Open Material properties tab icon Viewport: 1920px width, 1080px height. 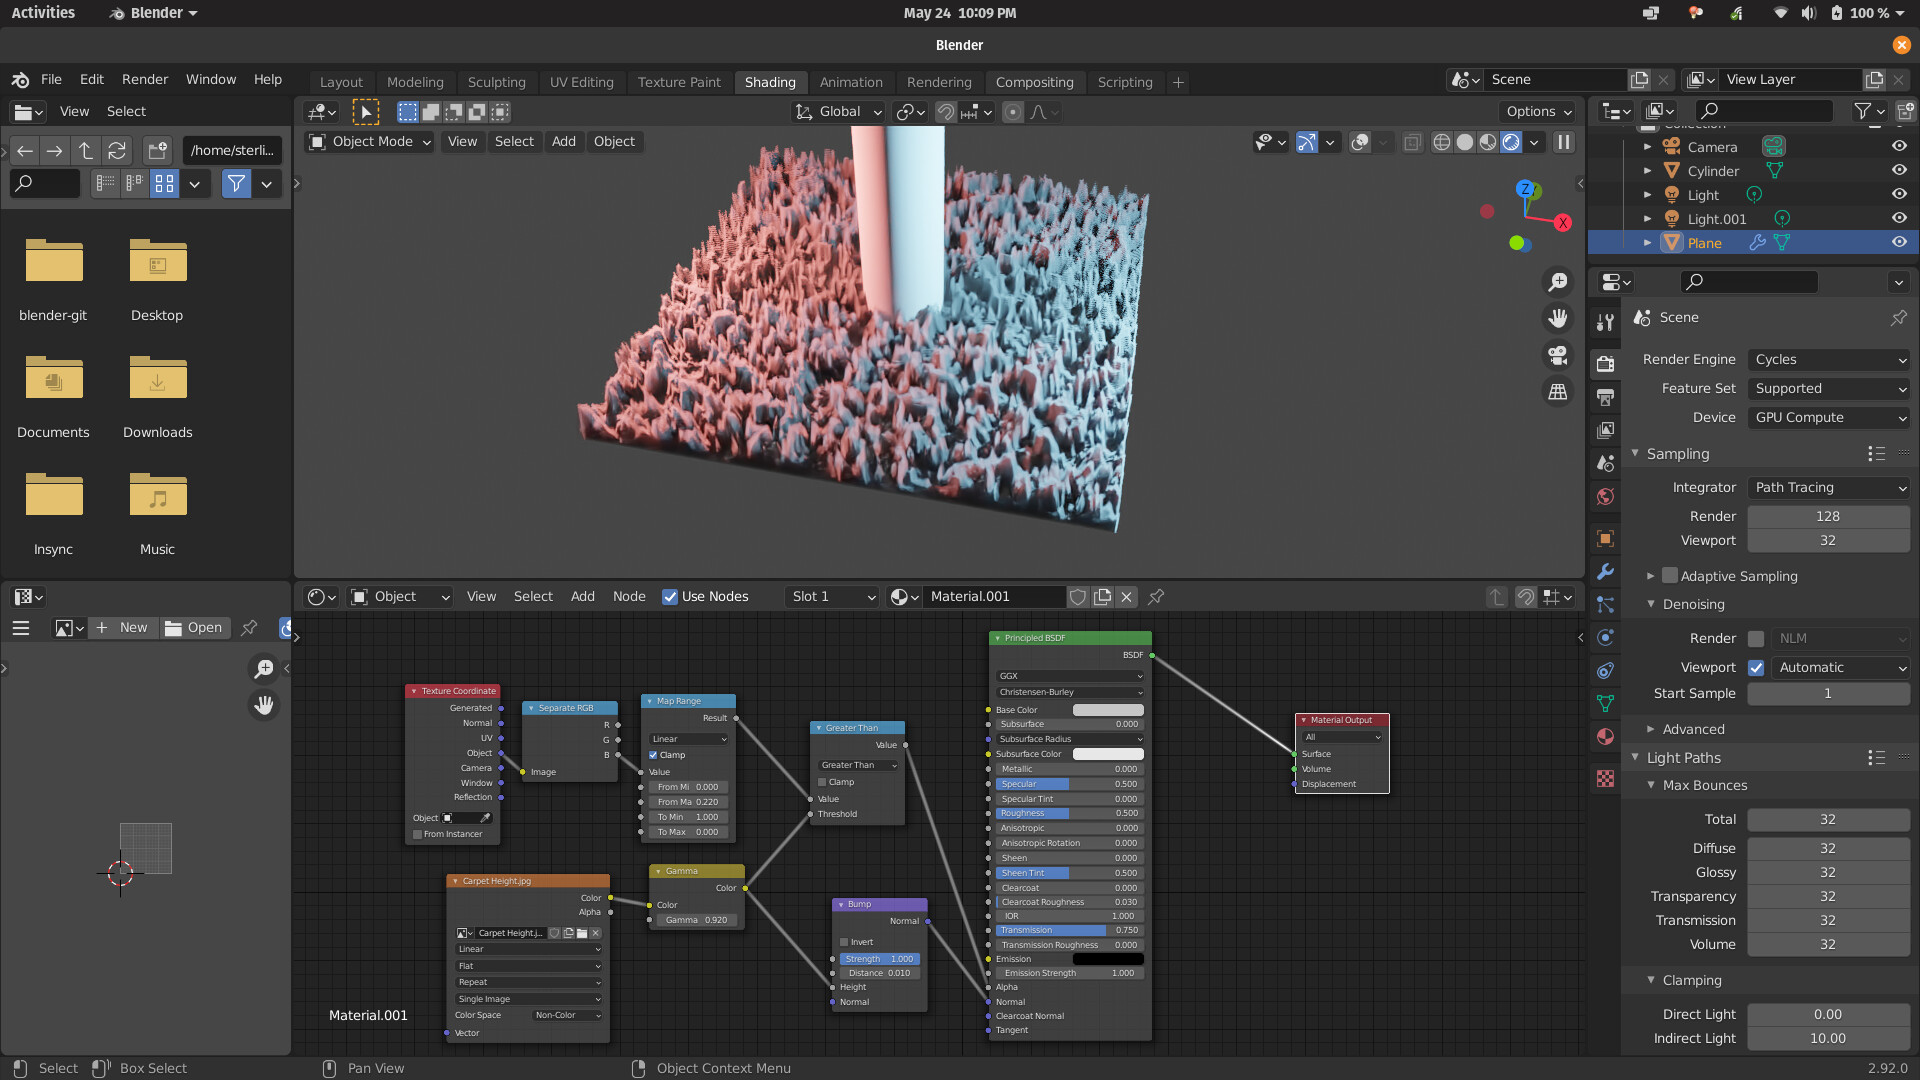tap(1605, 737)
